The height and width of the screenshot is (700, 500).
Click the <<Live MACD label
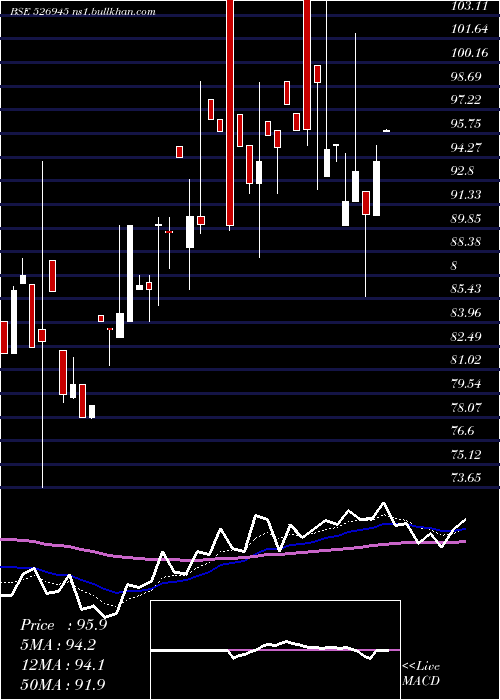421,674
